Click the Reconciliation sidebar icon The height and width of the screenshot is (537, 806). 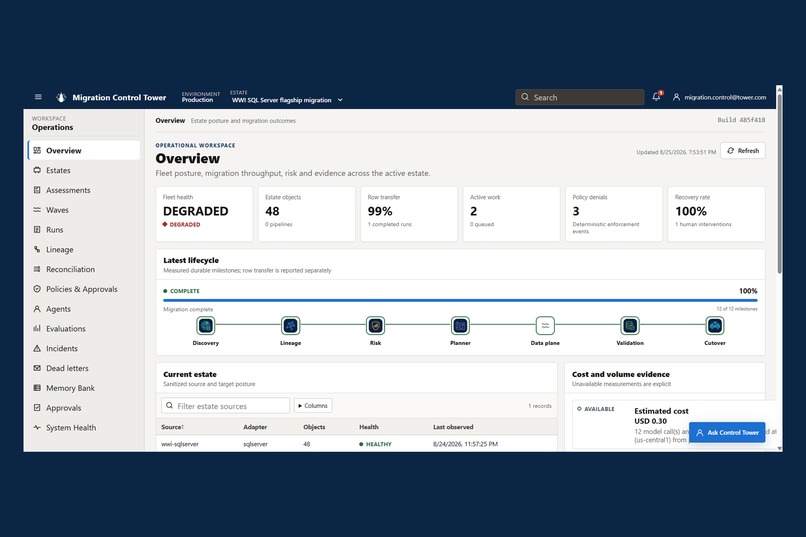tap(37, 269)
